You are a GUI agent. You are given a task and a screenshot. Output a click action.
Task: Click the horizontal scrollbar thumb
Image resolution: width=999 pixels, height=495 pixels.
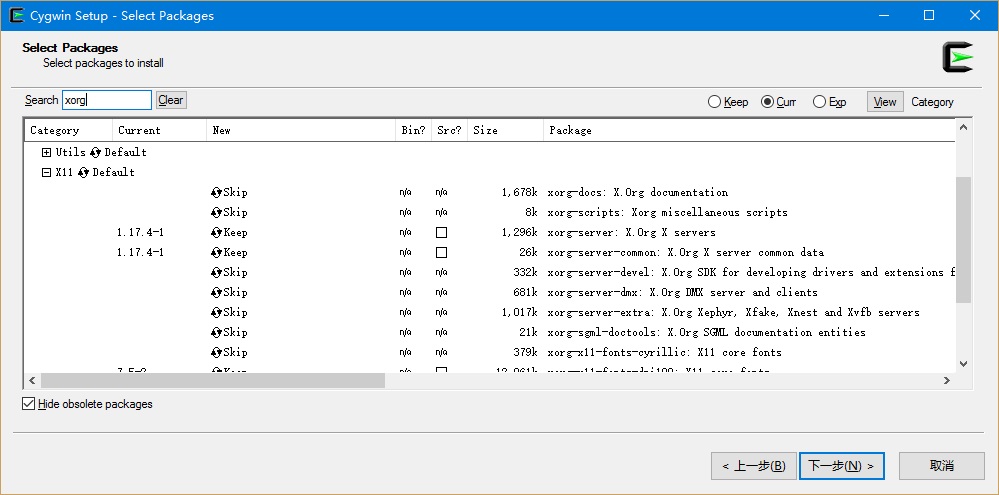click(213, 380)
